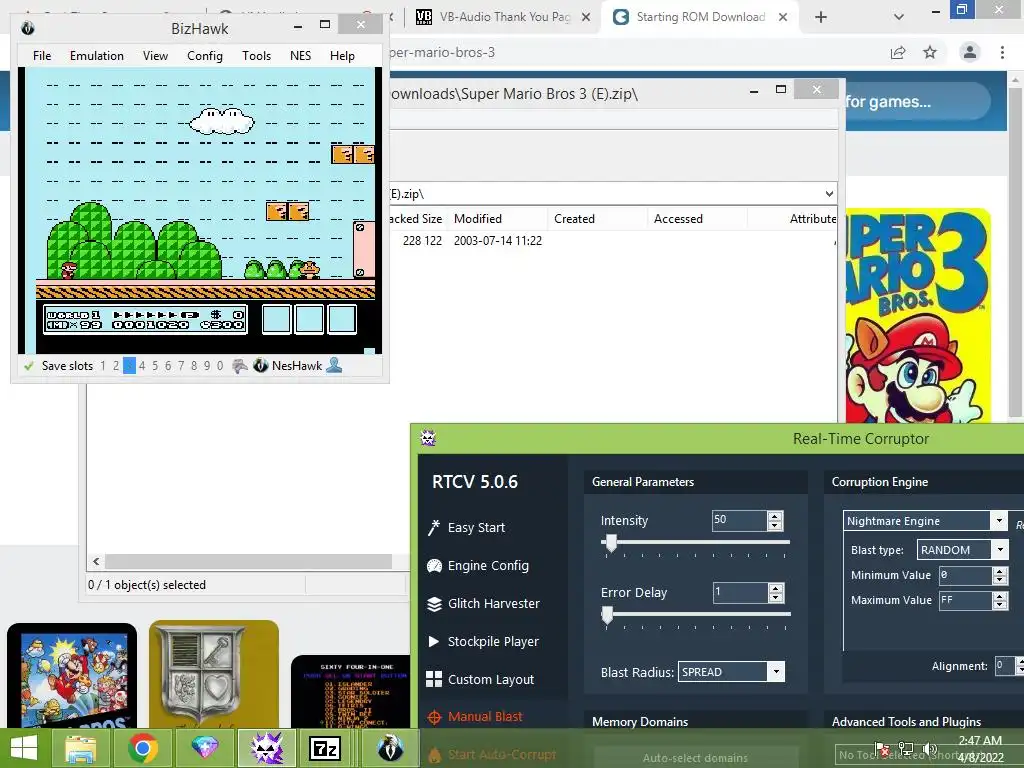Decrease Maximum Value with the down arrow
The width and height of the screenshot is (1024, 768).
[1000, 605]
